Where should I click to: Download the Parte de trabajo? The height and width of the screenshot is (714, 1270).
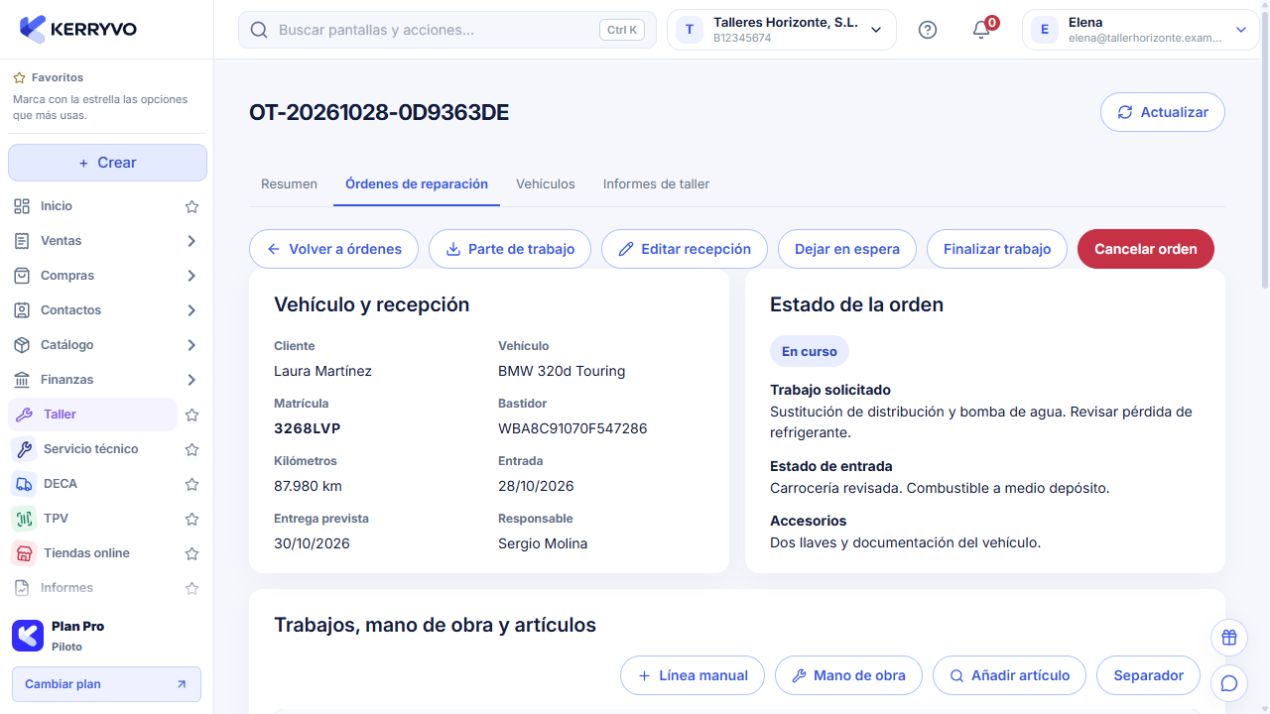pyautogui.click(x=510, y=249)
